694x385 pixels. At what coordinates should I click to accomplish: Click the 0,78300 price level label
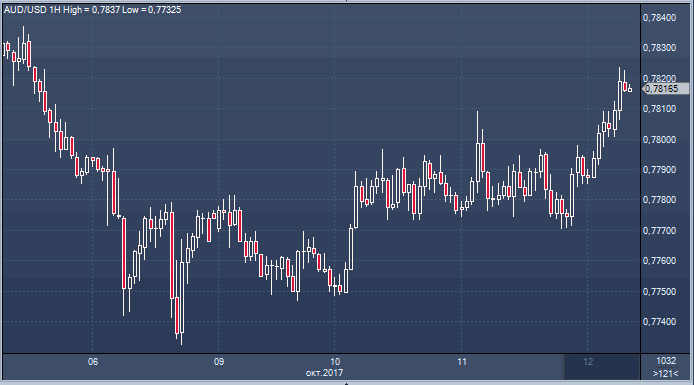tap(659, 48)
